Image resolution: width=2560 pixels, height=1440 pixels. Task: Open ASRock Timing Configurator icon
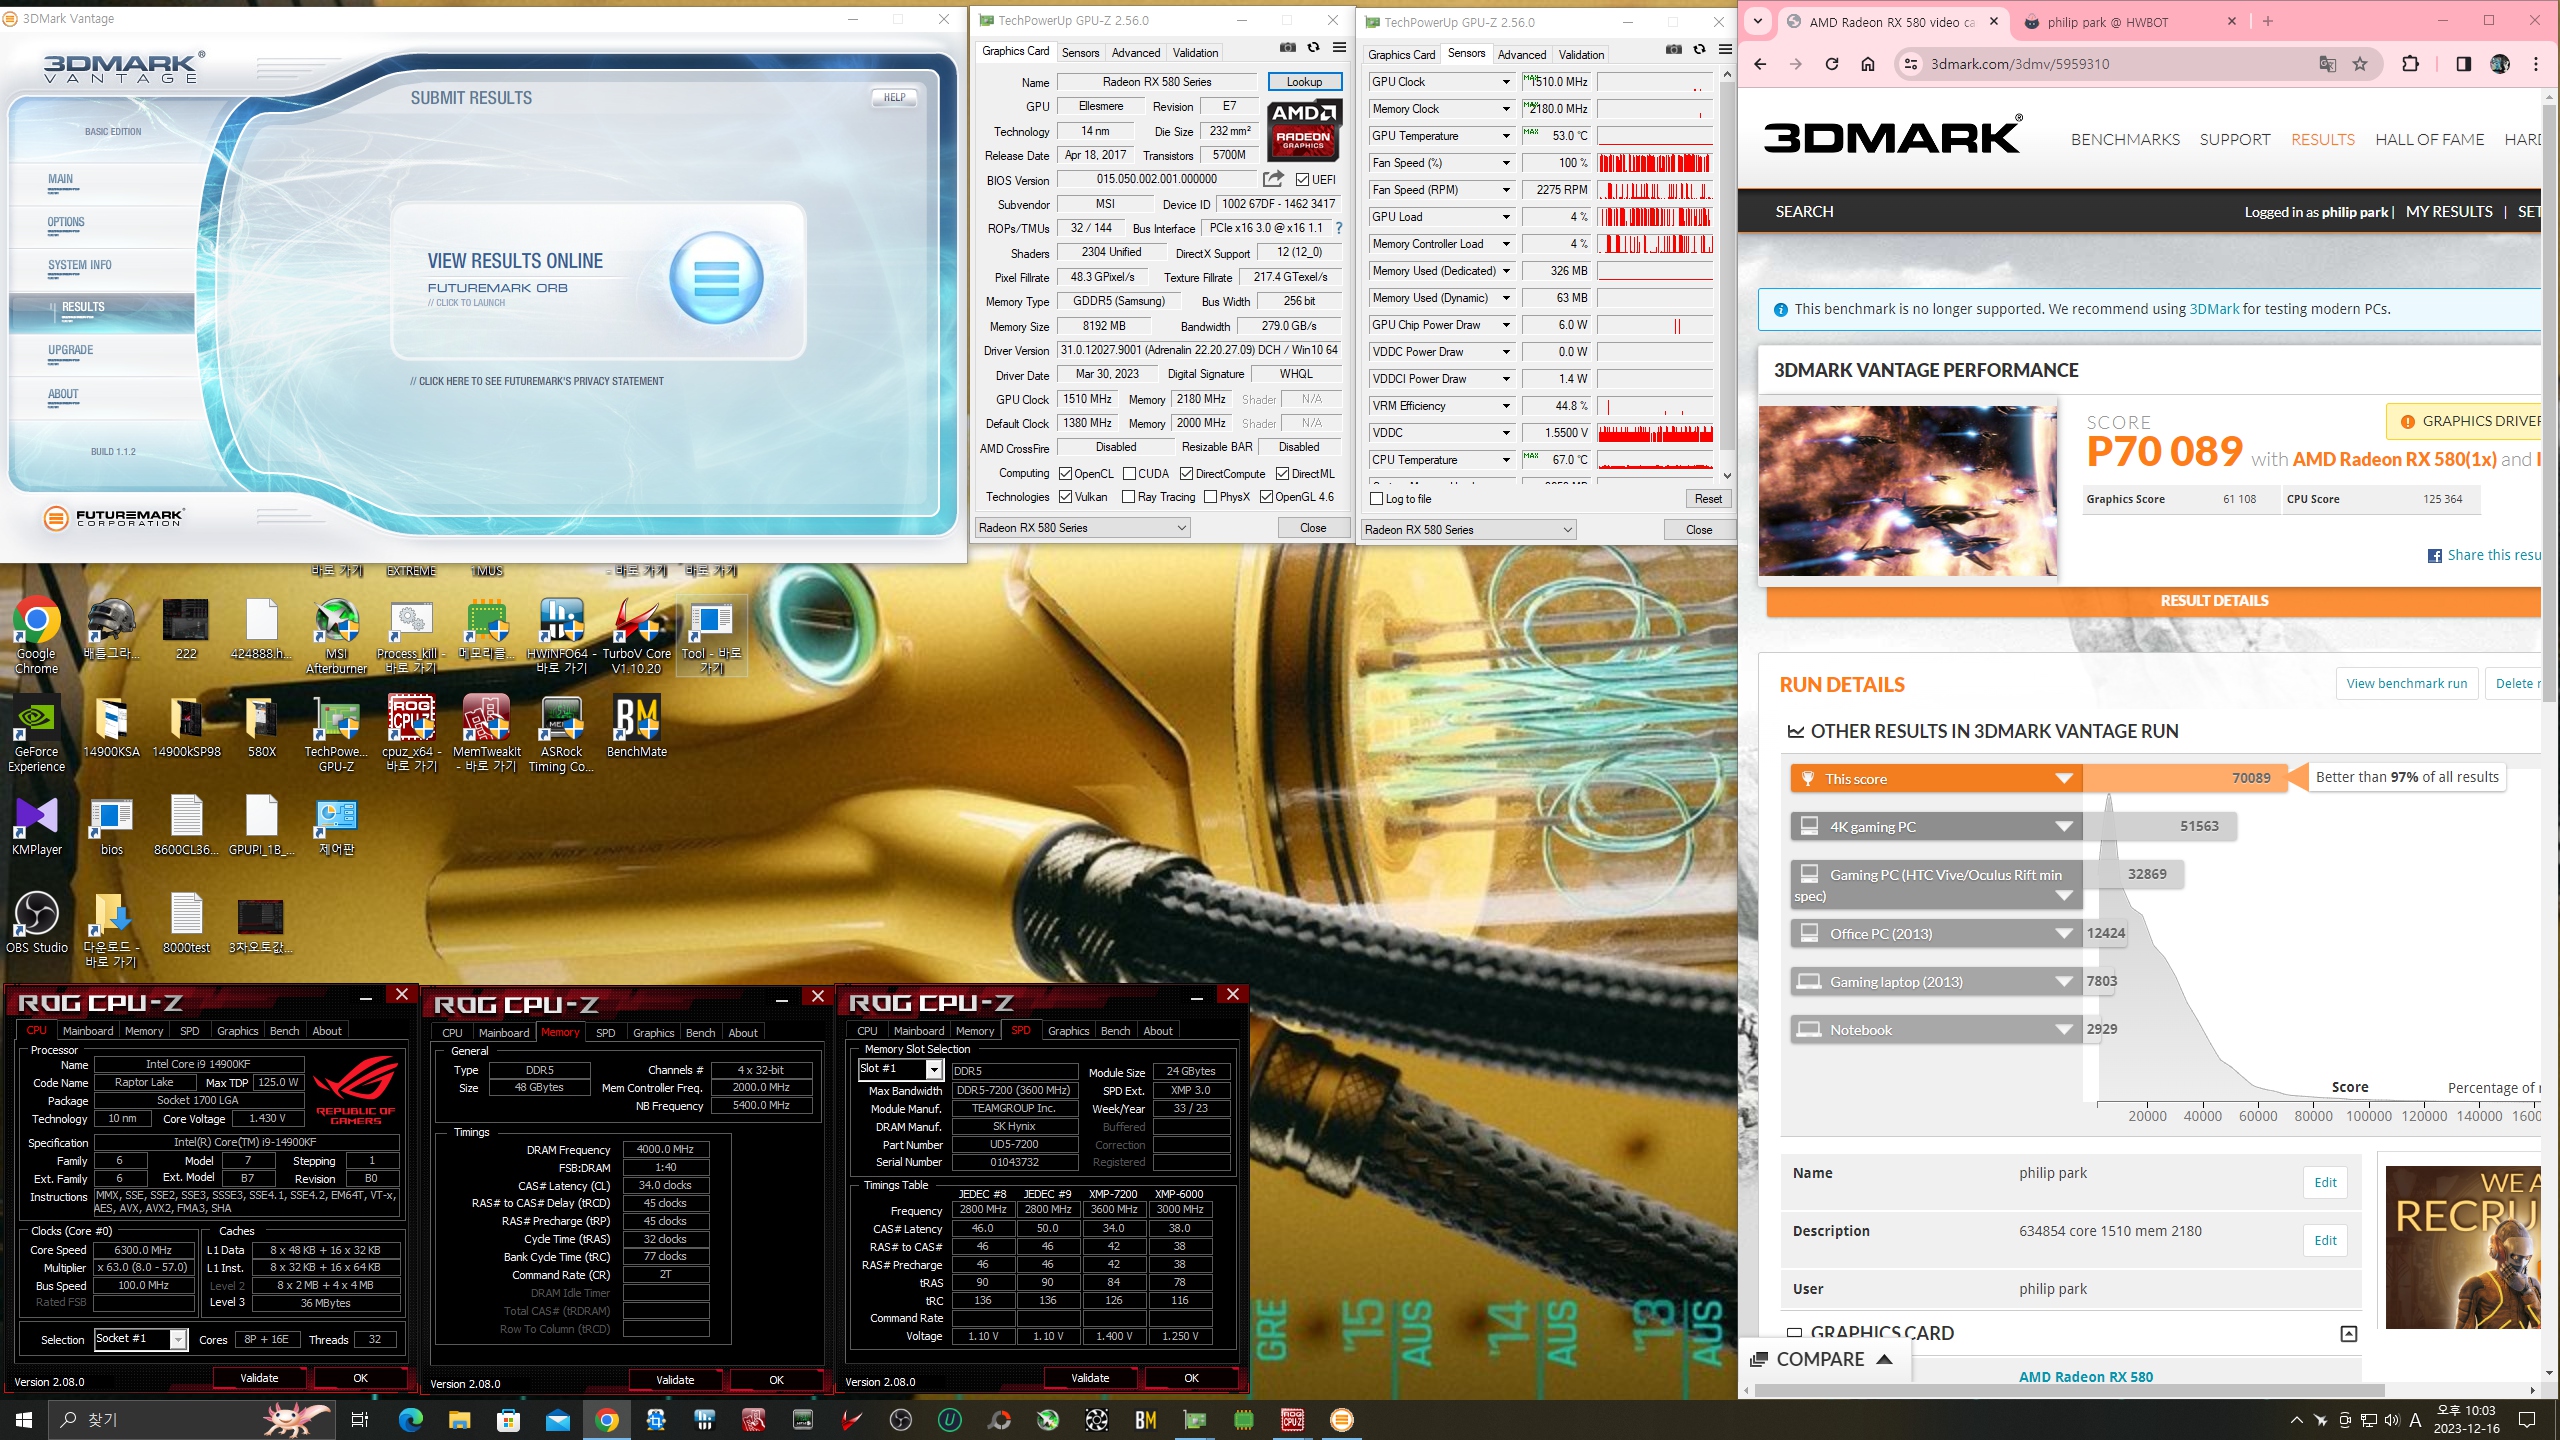561,734
